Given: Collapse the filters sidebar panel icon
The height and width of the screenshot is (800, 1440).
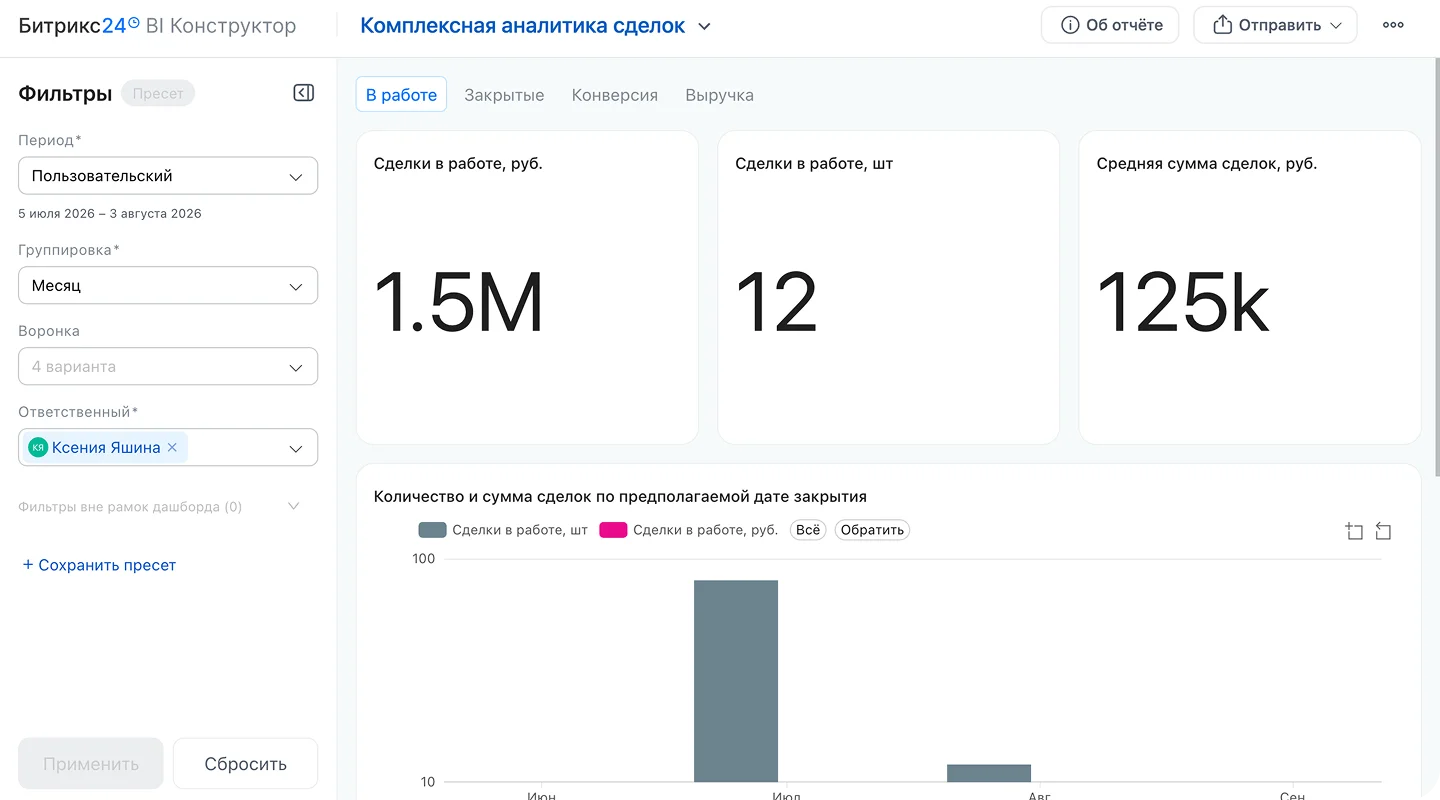Looking at the screenshot, I should [304, 93].
